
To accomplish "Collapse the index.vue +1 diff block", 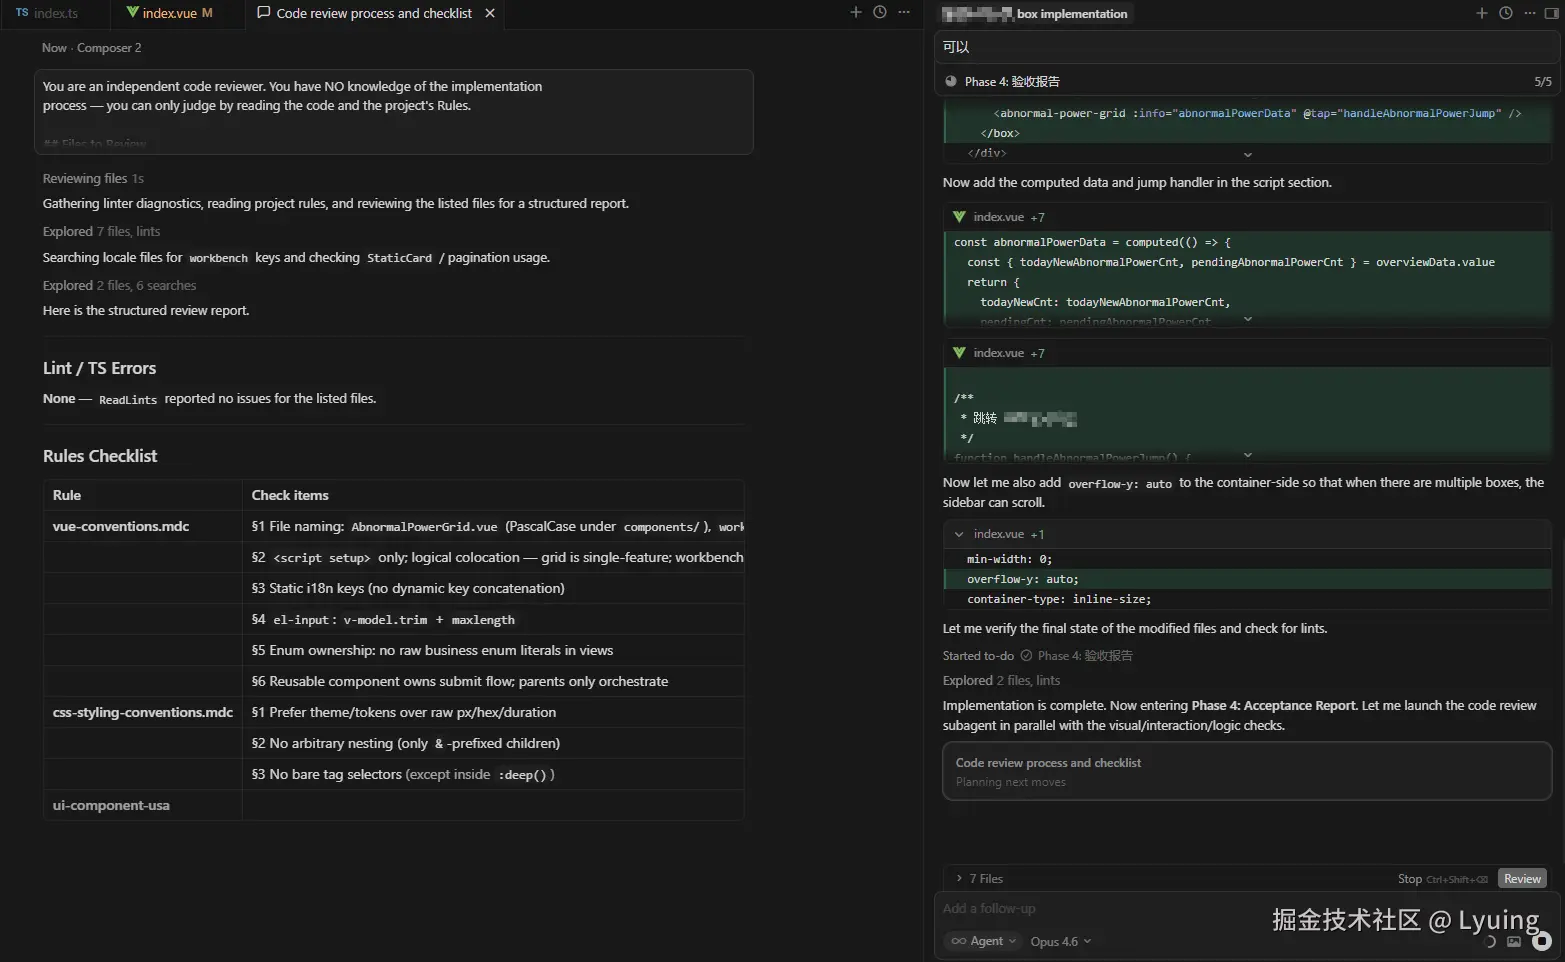I will pyautogui.click(x=959, y=534).
